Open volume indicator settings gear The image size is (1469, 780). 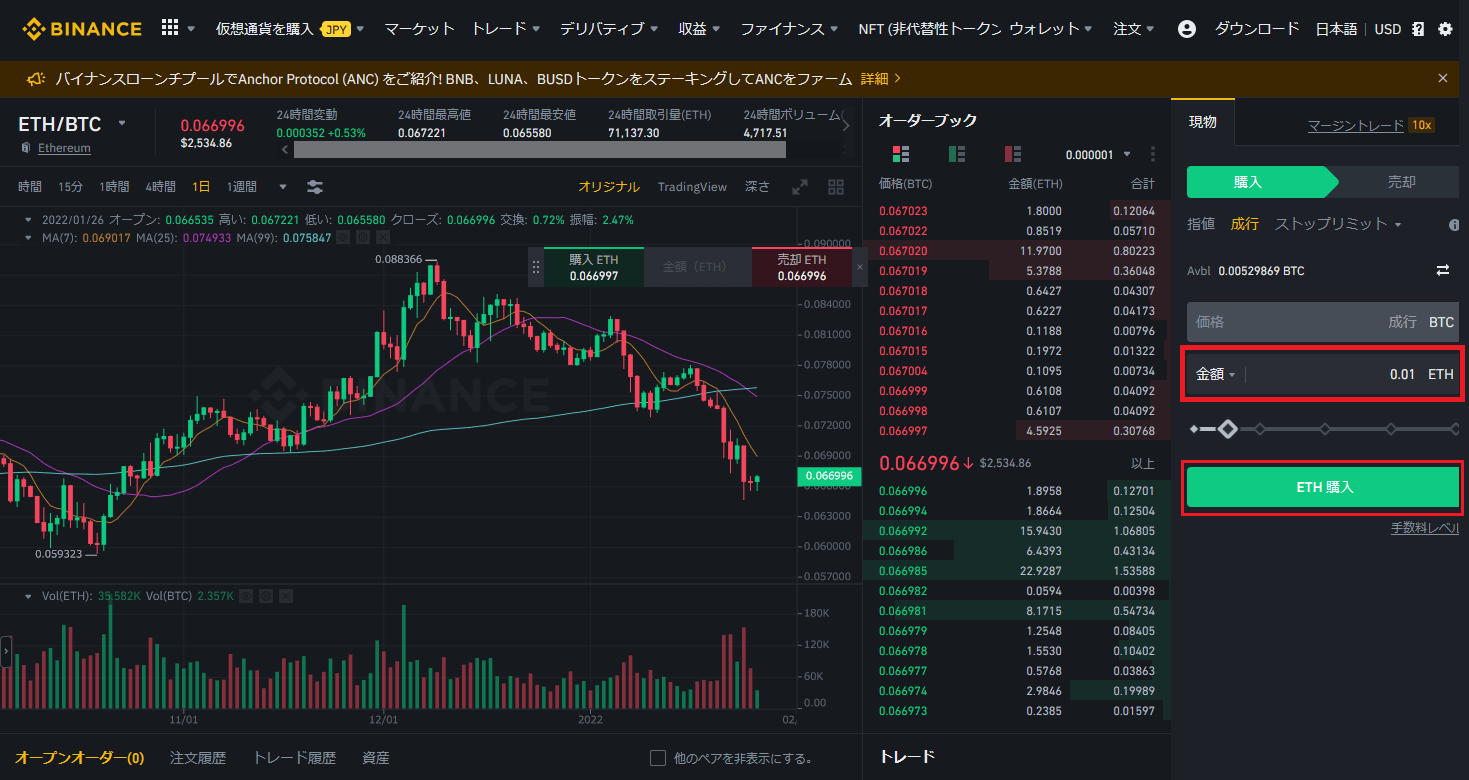(x=266, y=596)
